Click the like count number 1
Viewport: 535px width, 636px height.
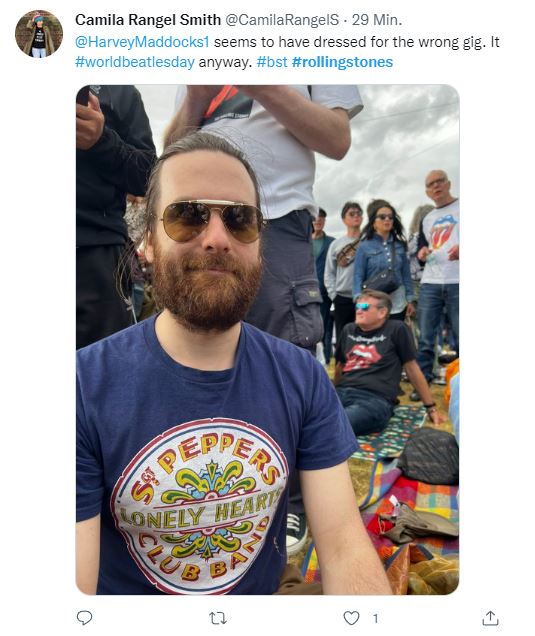[x=376, y=619]
